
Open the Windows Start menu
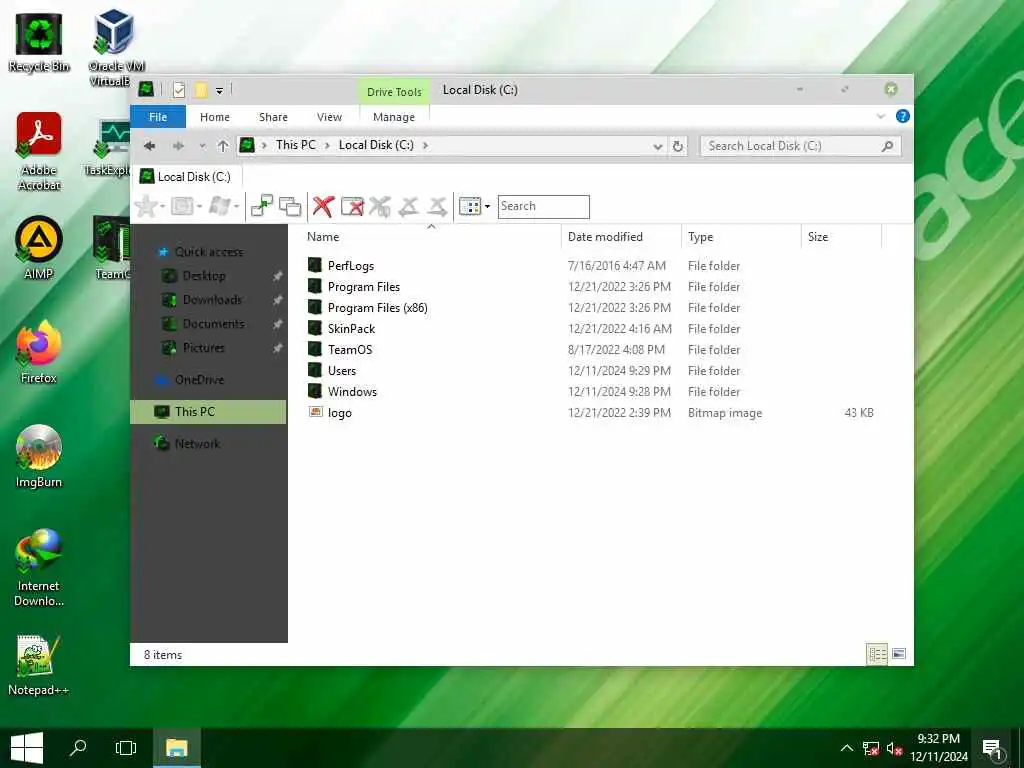[27, 748]
